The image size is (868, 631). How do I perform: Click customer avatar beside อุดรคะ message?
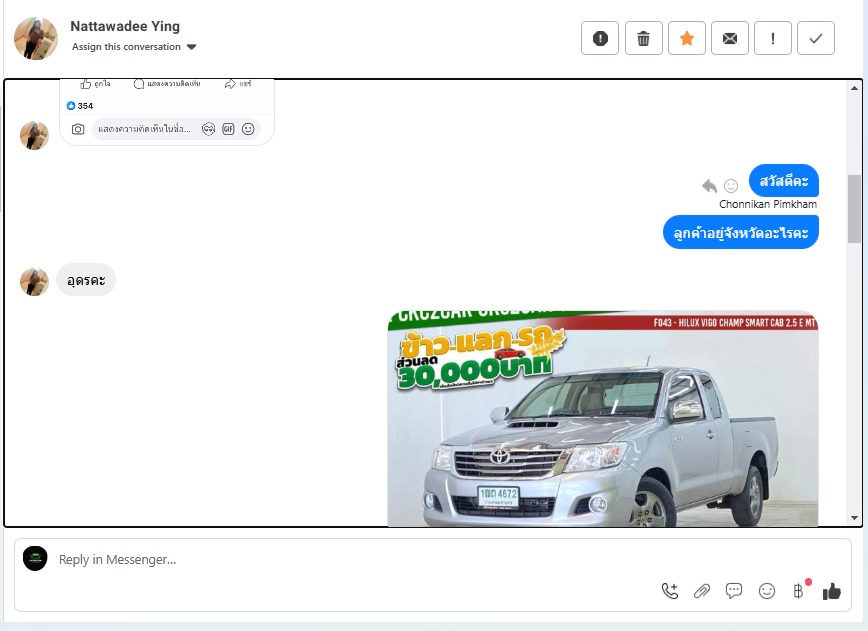[34, 282]
